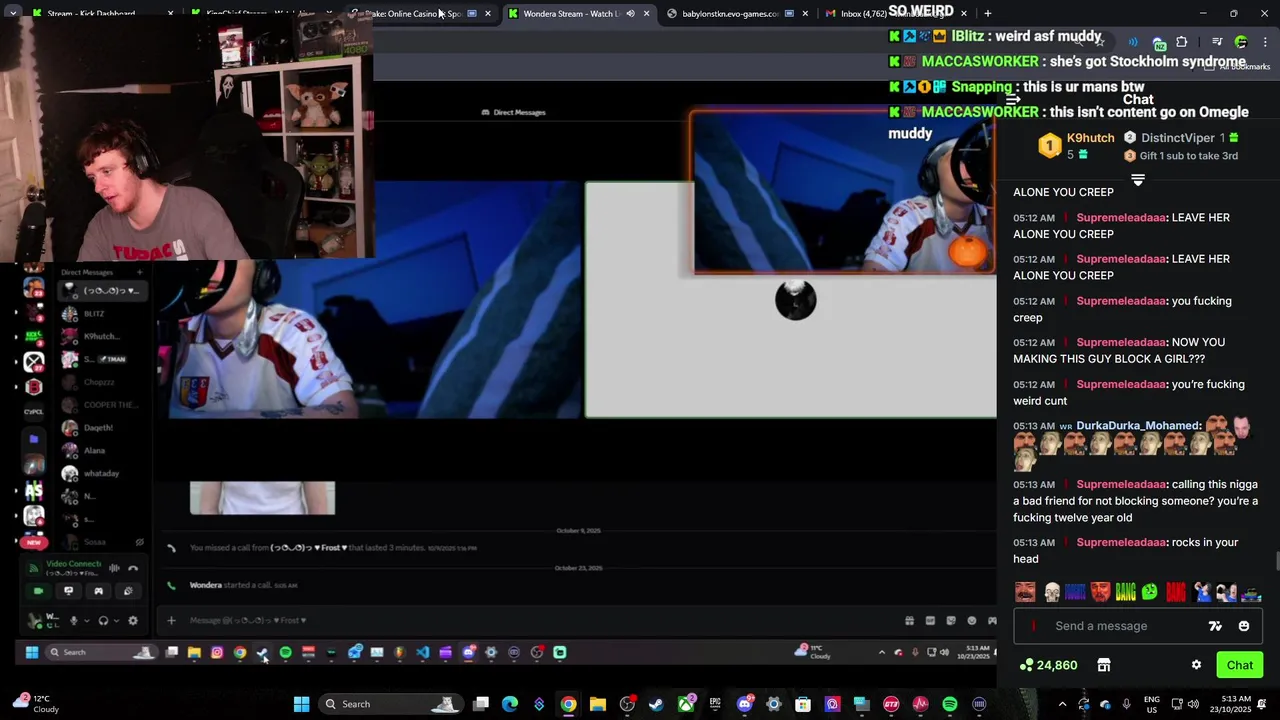The height and width of the screenshot is (720, 1280).
Task: Click the NEW unread indicator pill
Action: [x=34, y=542]
